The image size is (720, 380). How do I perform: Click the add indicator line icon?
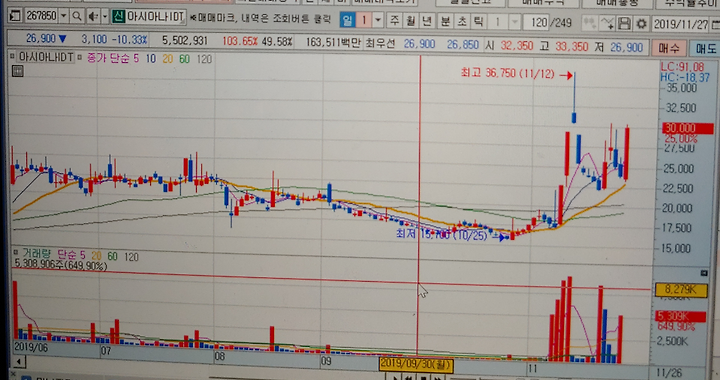(607, 23)
